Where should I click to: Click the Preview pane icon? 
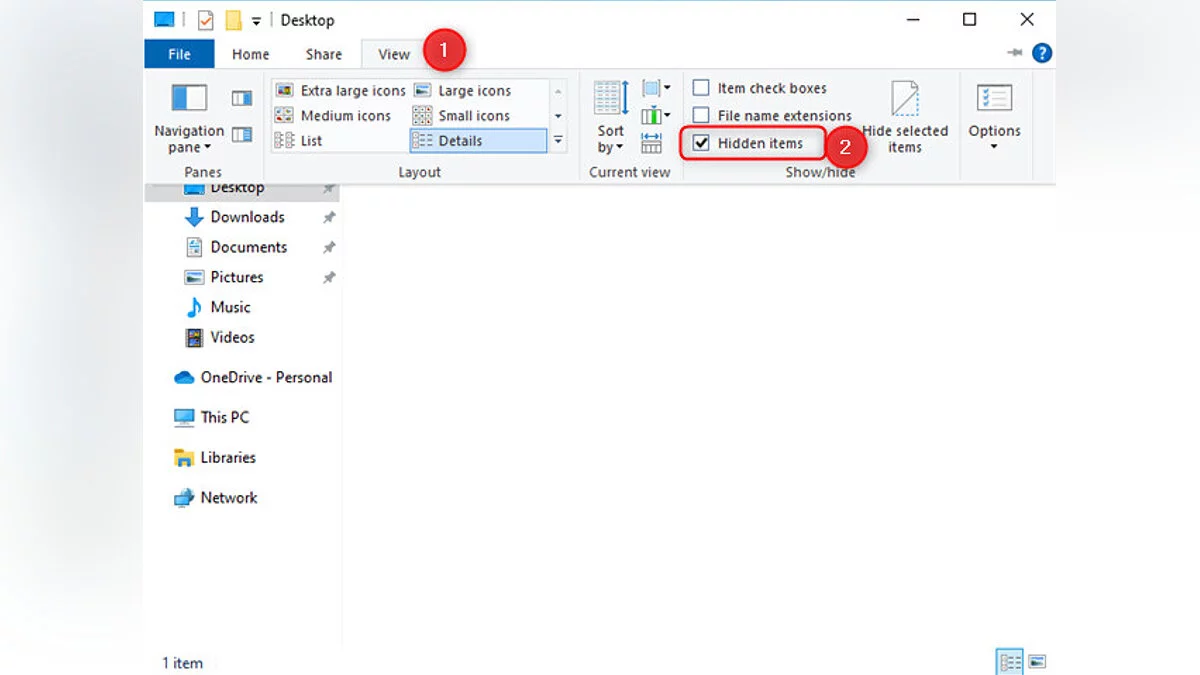[242, 98]
